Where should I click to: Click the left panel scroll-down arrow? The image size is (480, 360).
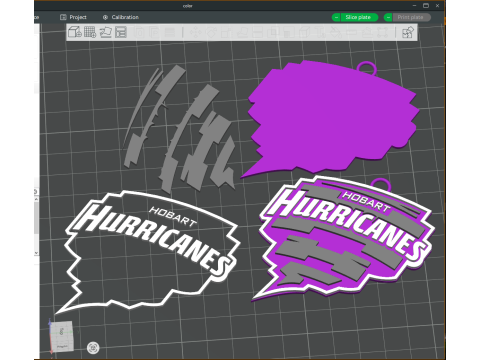tap(36, 253)
